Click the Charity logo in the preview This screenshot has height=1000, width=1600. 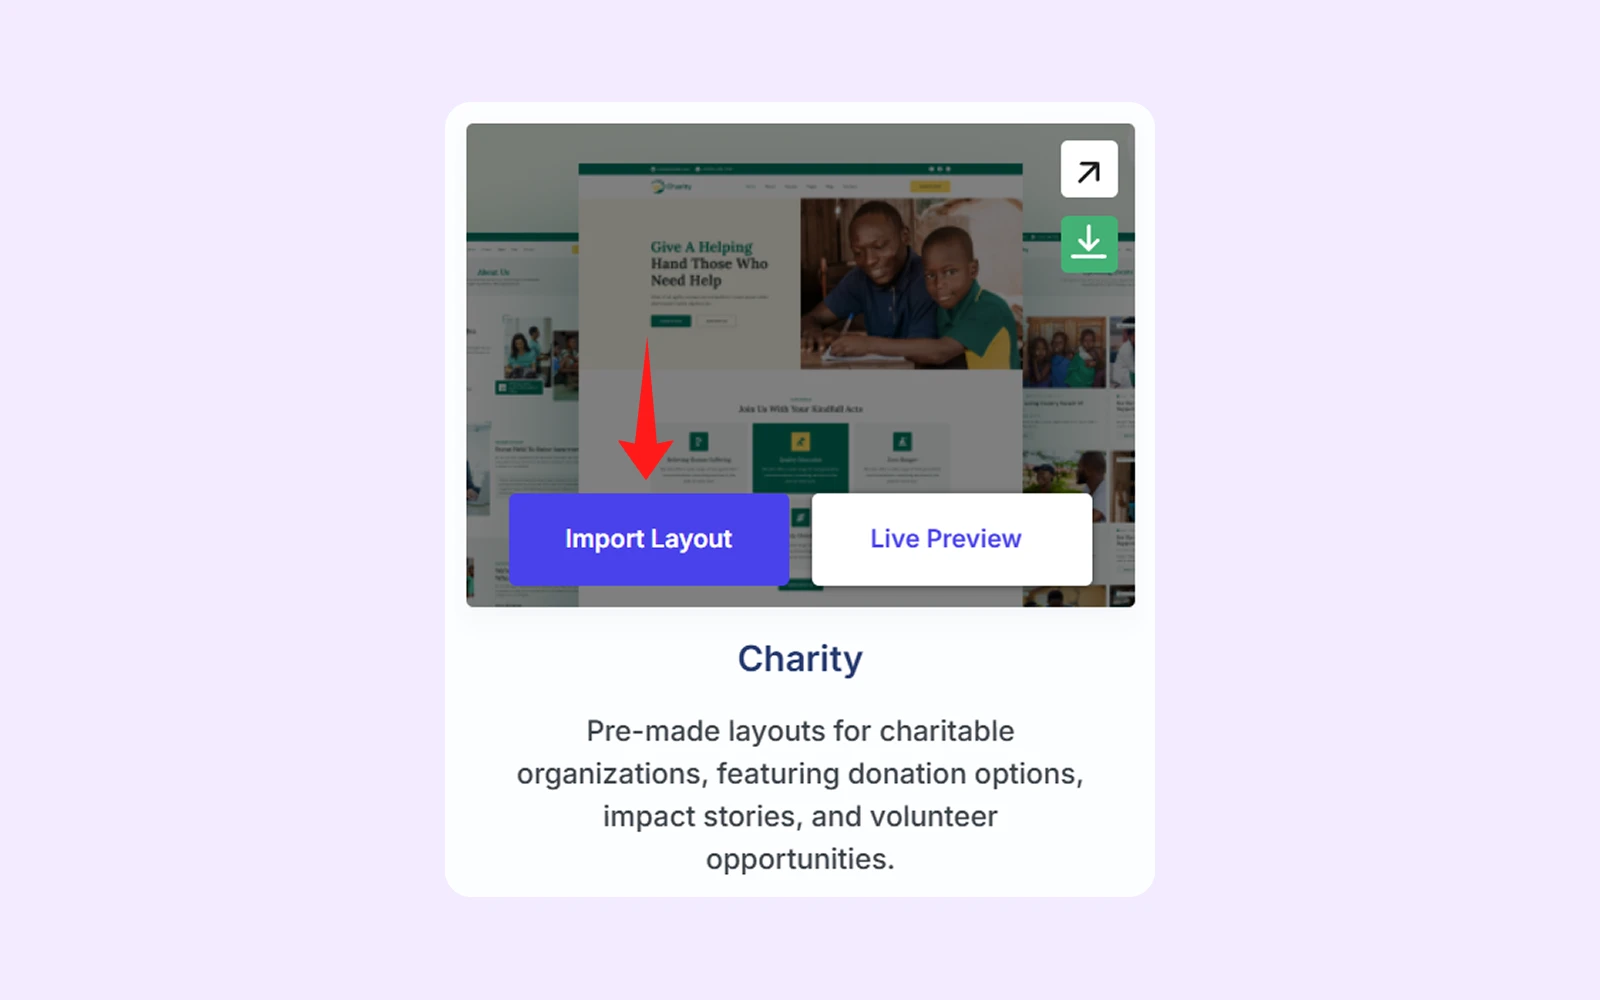click(672, 186)
